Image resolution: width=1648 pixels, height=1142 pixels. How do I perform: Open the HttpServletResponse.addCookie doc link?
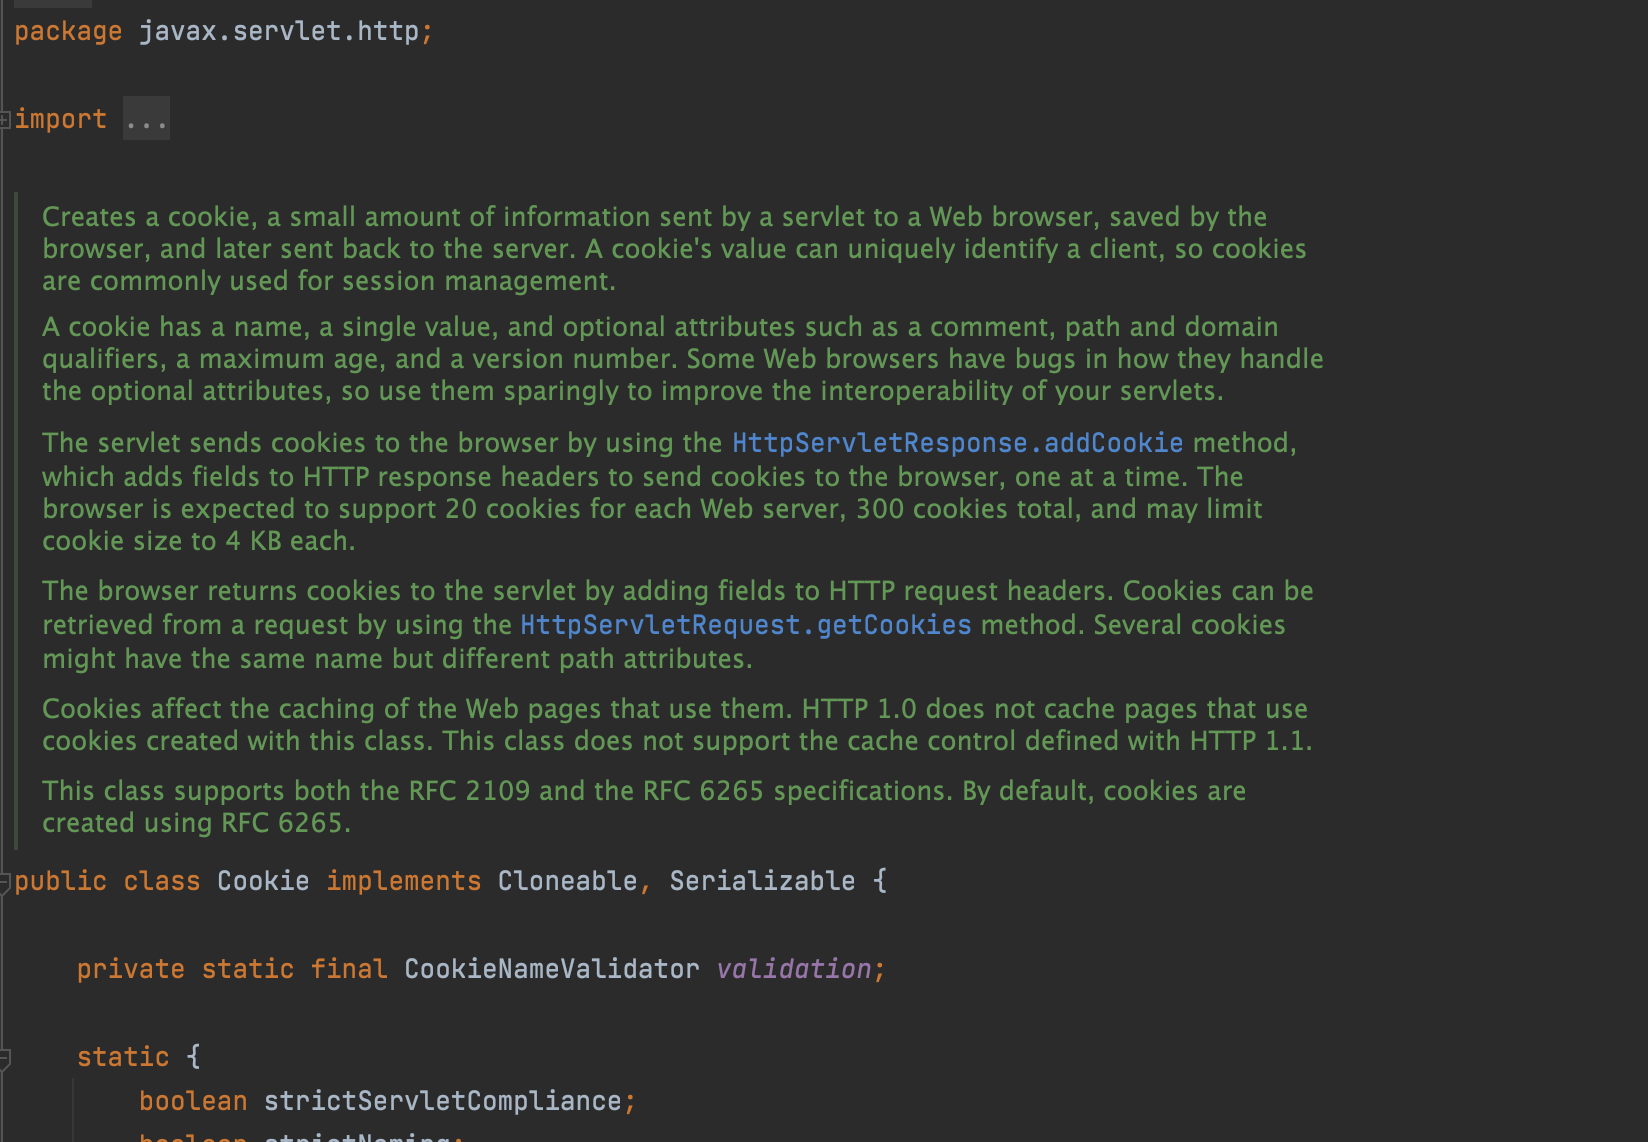[x=957, y=443]
